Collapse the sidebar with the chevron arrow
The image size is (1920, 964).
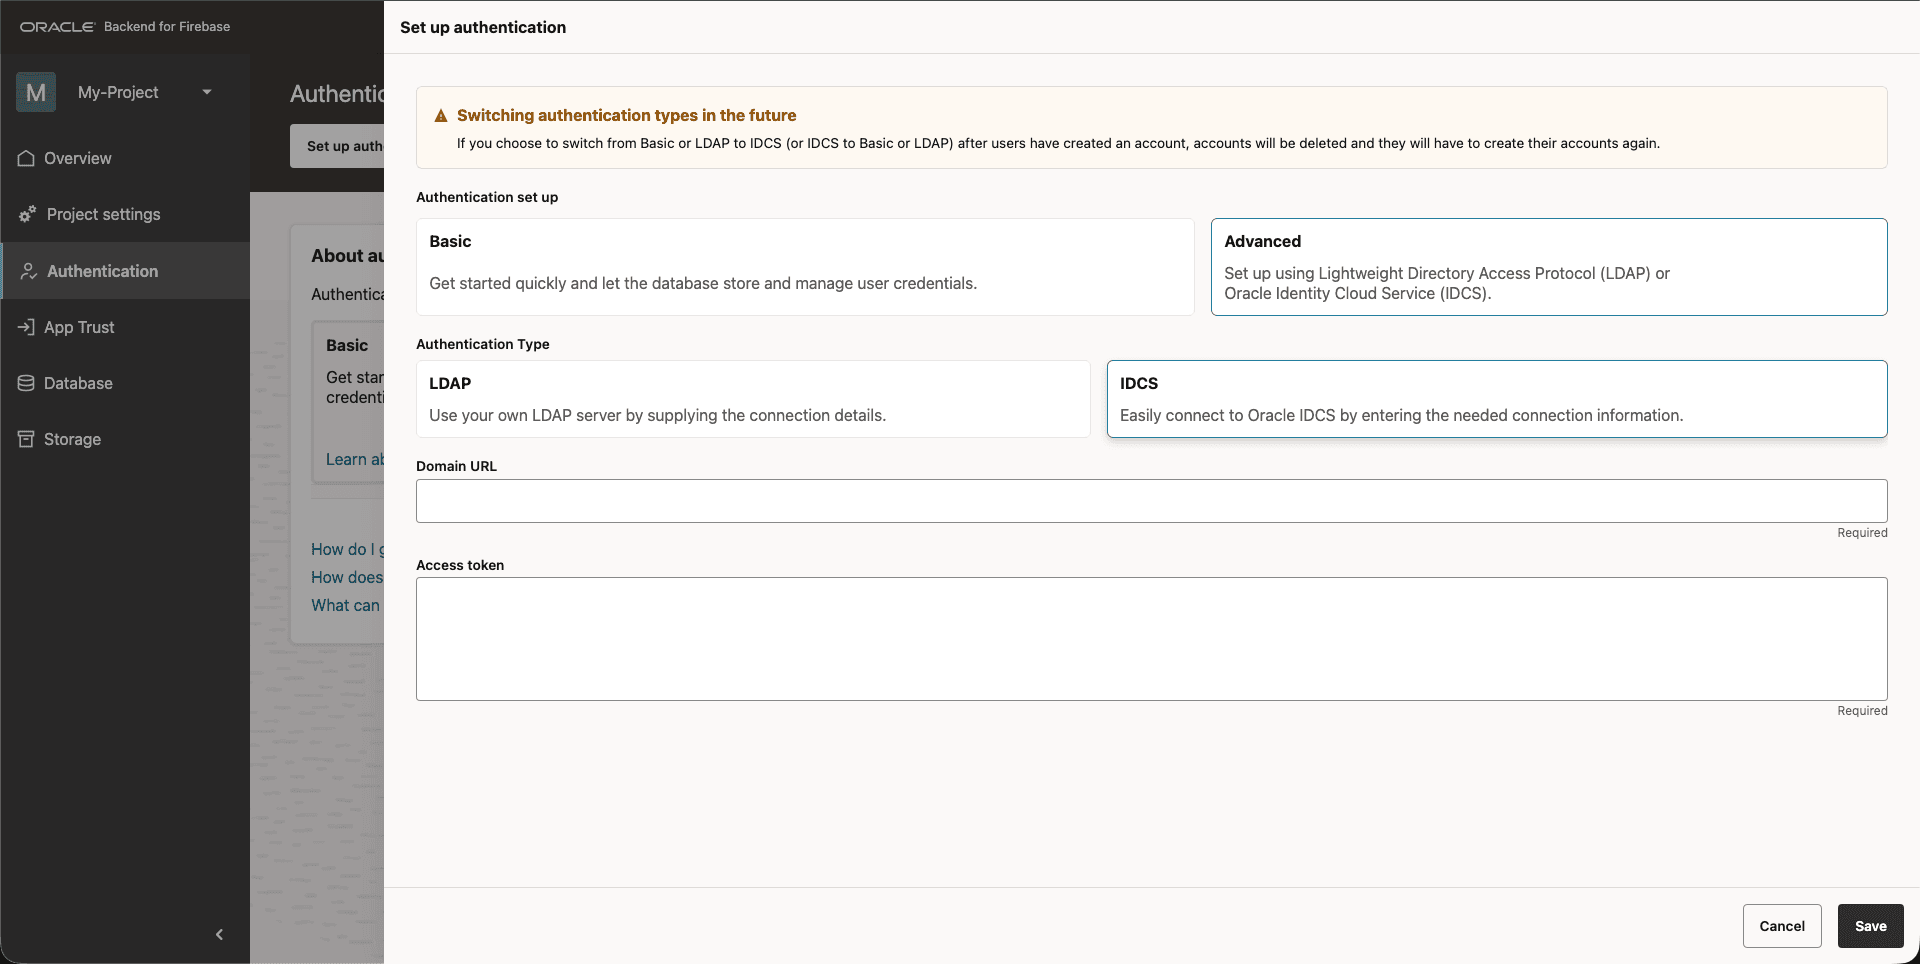pos(219,935)
